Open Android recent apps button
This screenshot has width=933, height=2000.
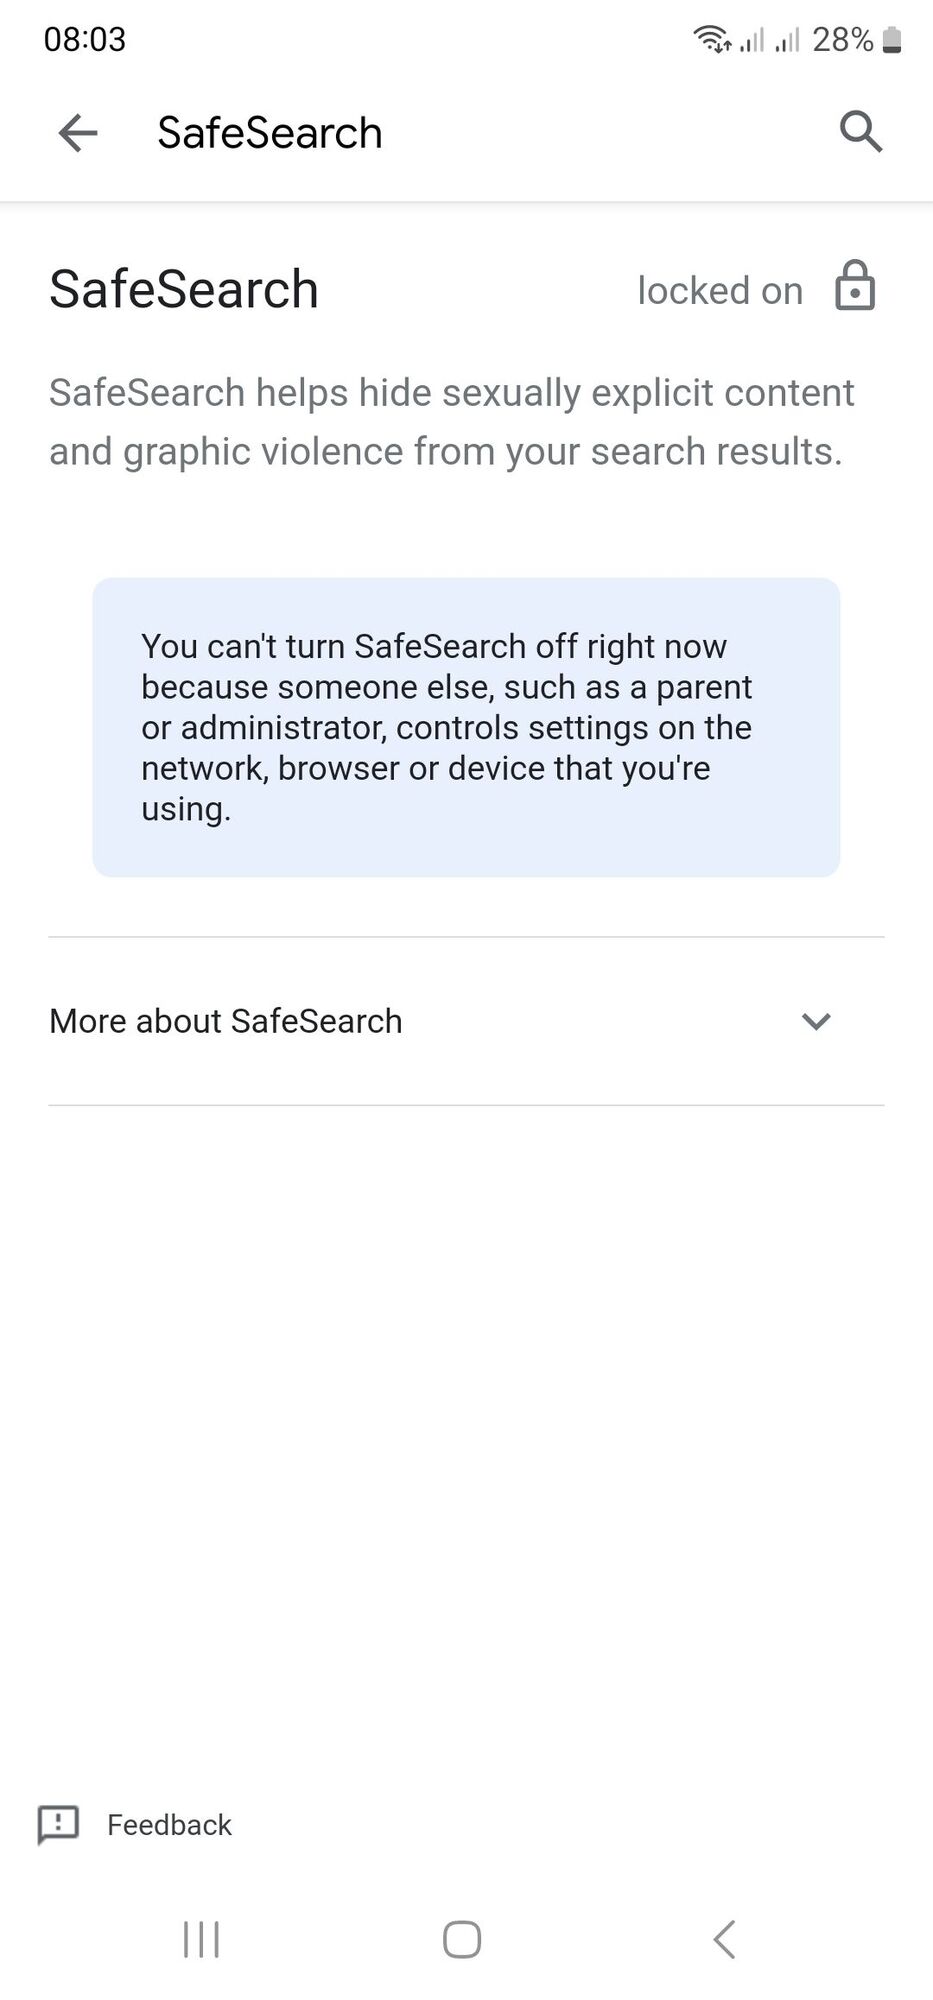[201, 1939]
